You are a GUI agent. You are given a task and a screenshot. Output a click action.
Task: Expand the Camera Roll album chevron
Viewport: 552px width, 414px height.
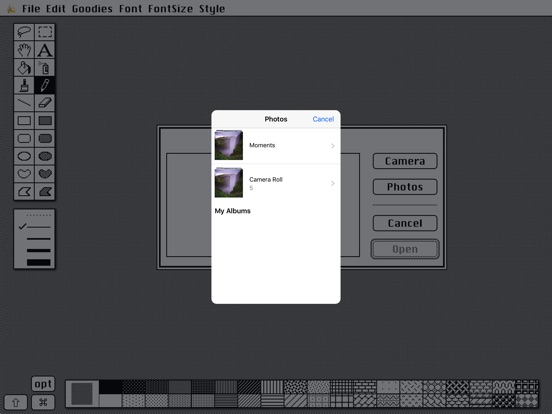tap(332, 183)
